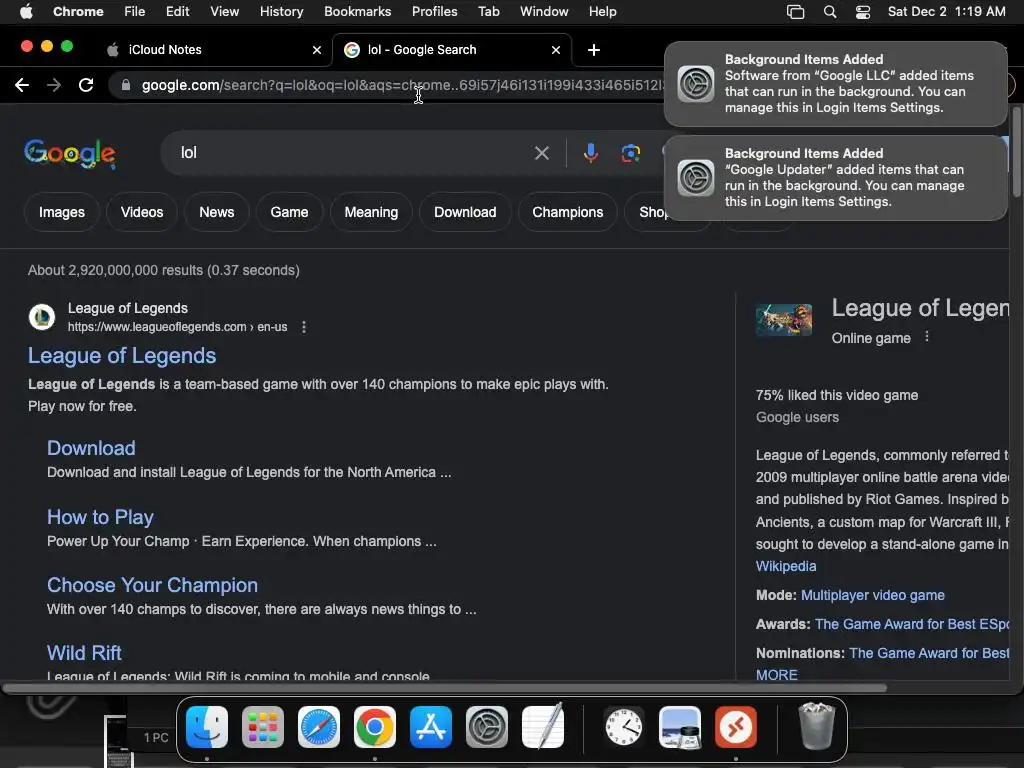This screenshot has width=1024, height=768.
Task: Open the Window menu
Action: click(x=544, y=12)
